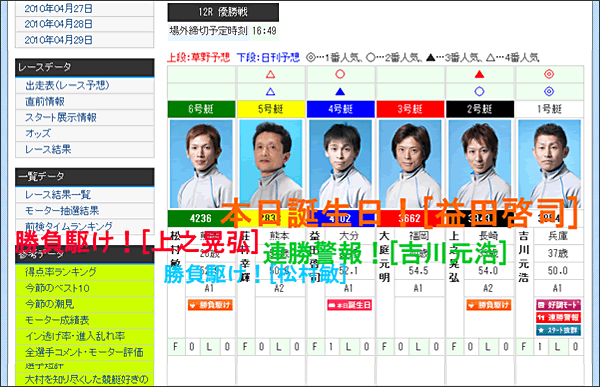The image size is (600, 387).
Task: Click the racer photo for 5号艇
Action: pos(271,164)
